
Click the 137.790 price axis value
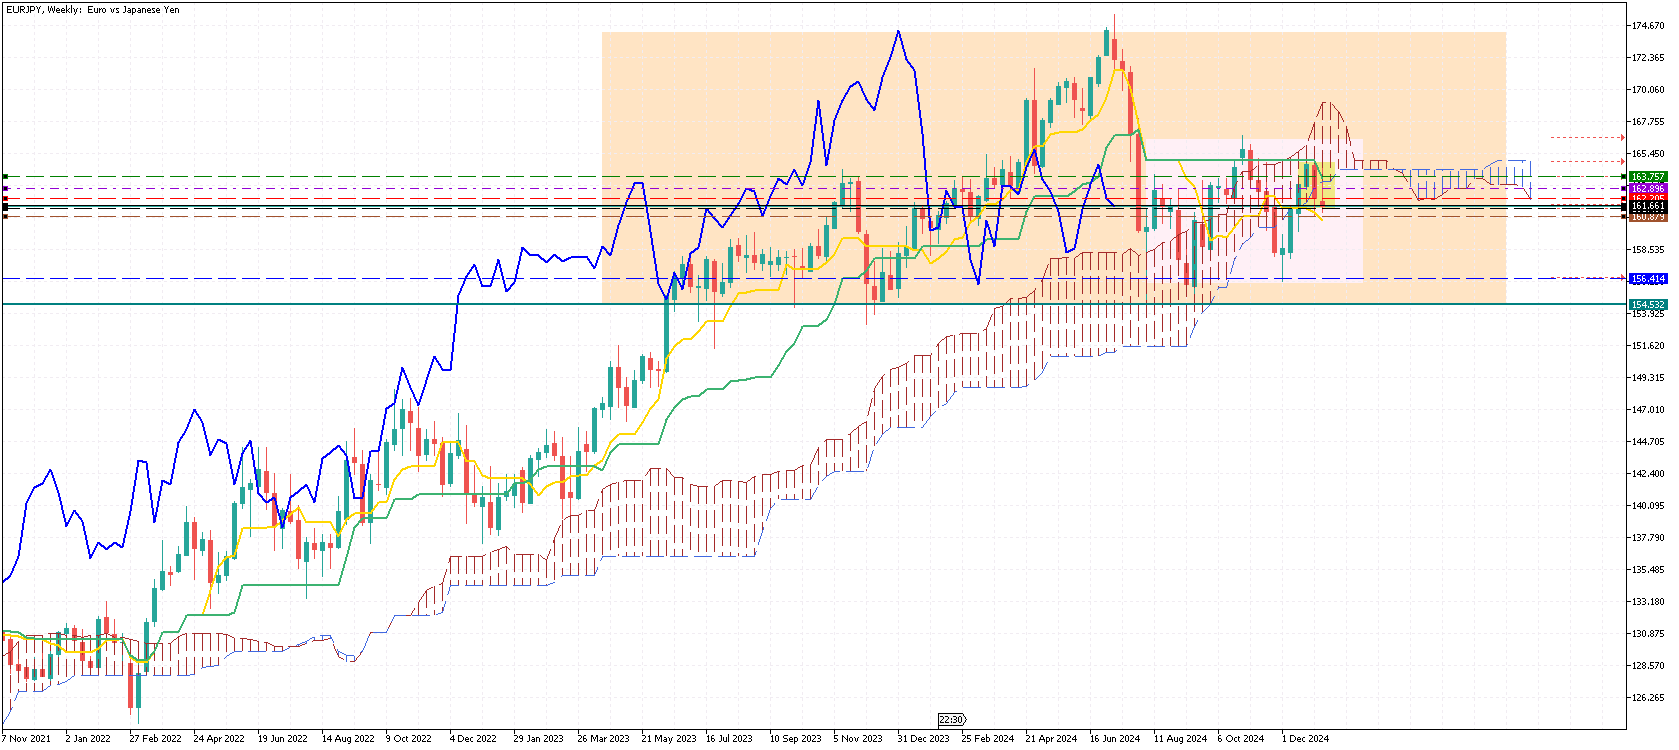tap(1648, 538)
